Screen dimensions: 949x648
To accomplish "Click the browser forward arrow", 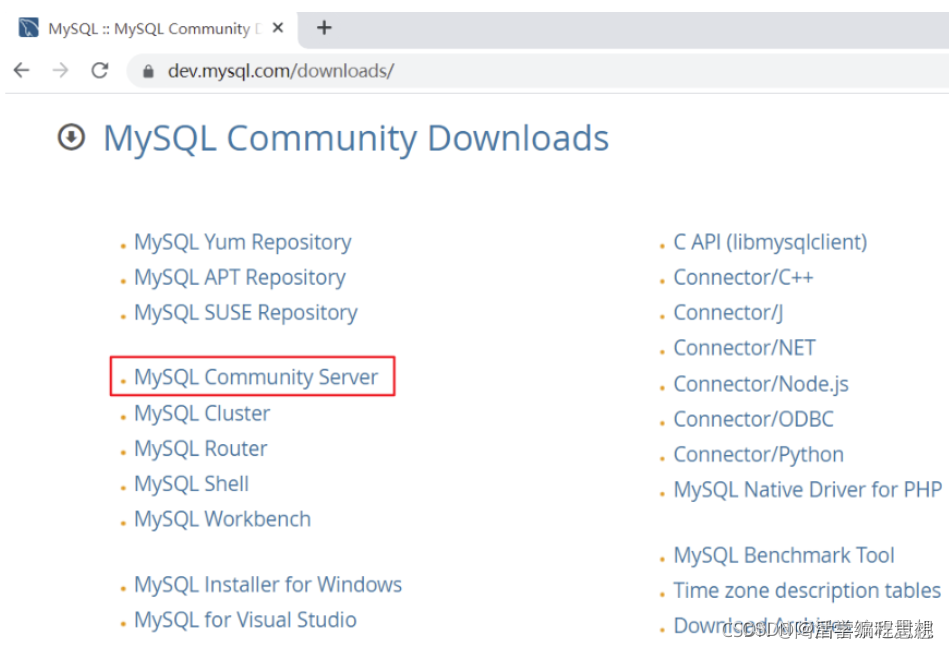I will pyautogui.click(x=61, y=71).
